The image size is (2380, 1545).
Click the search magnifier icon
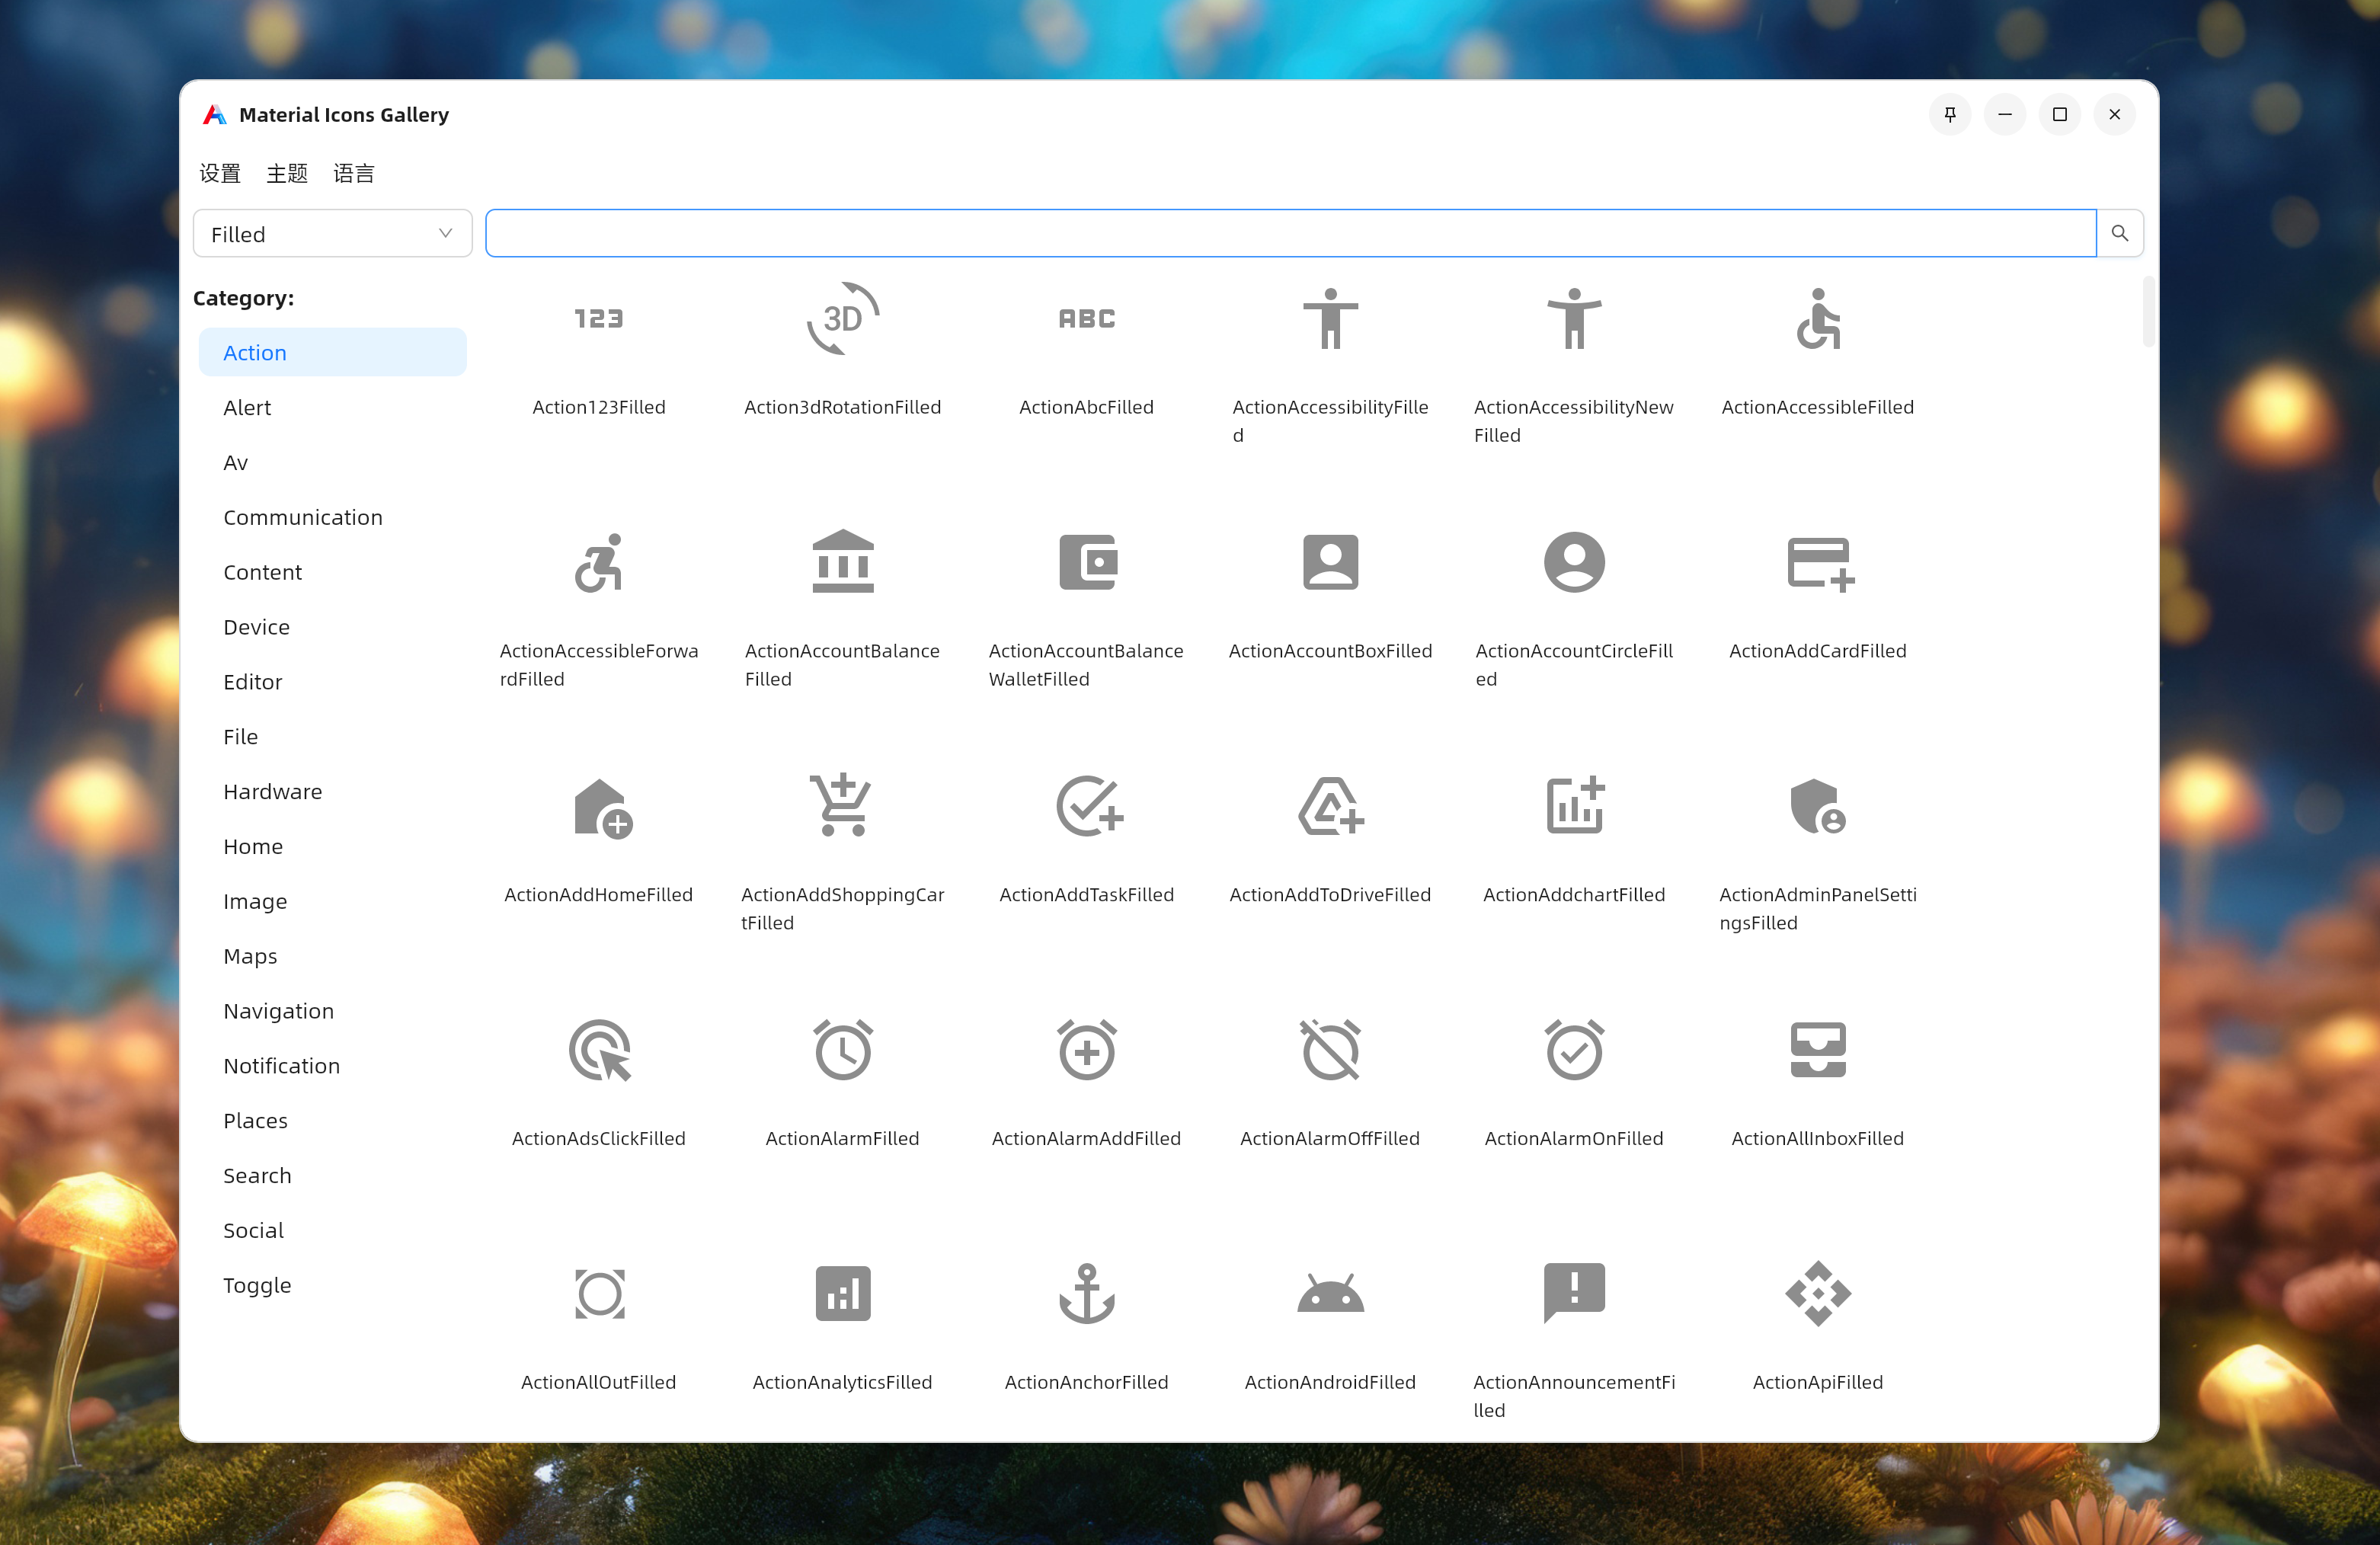point(2119,233)
